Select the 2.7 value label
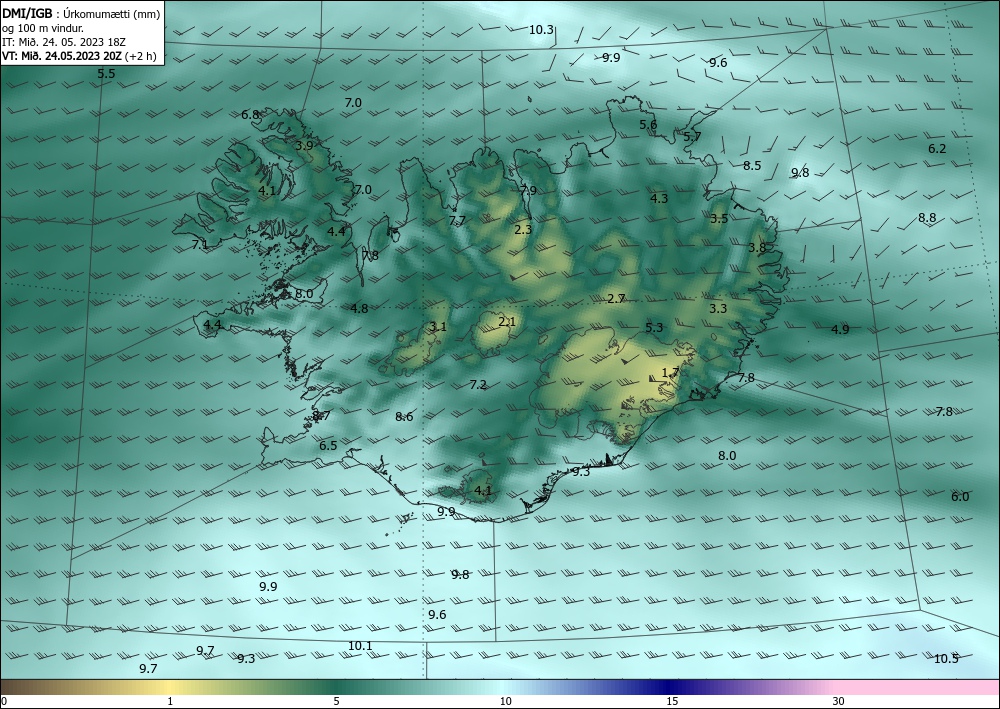This screenshot has height=709, width=1000. [616, 298]
